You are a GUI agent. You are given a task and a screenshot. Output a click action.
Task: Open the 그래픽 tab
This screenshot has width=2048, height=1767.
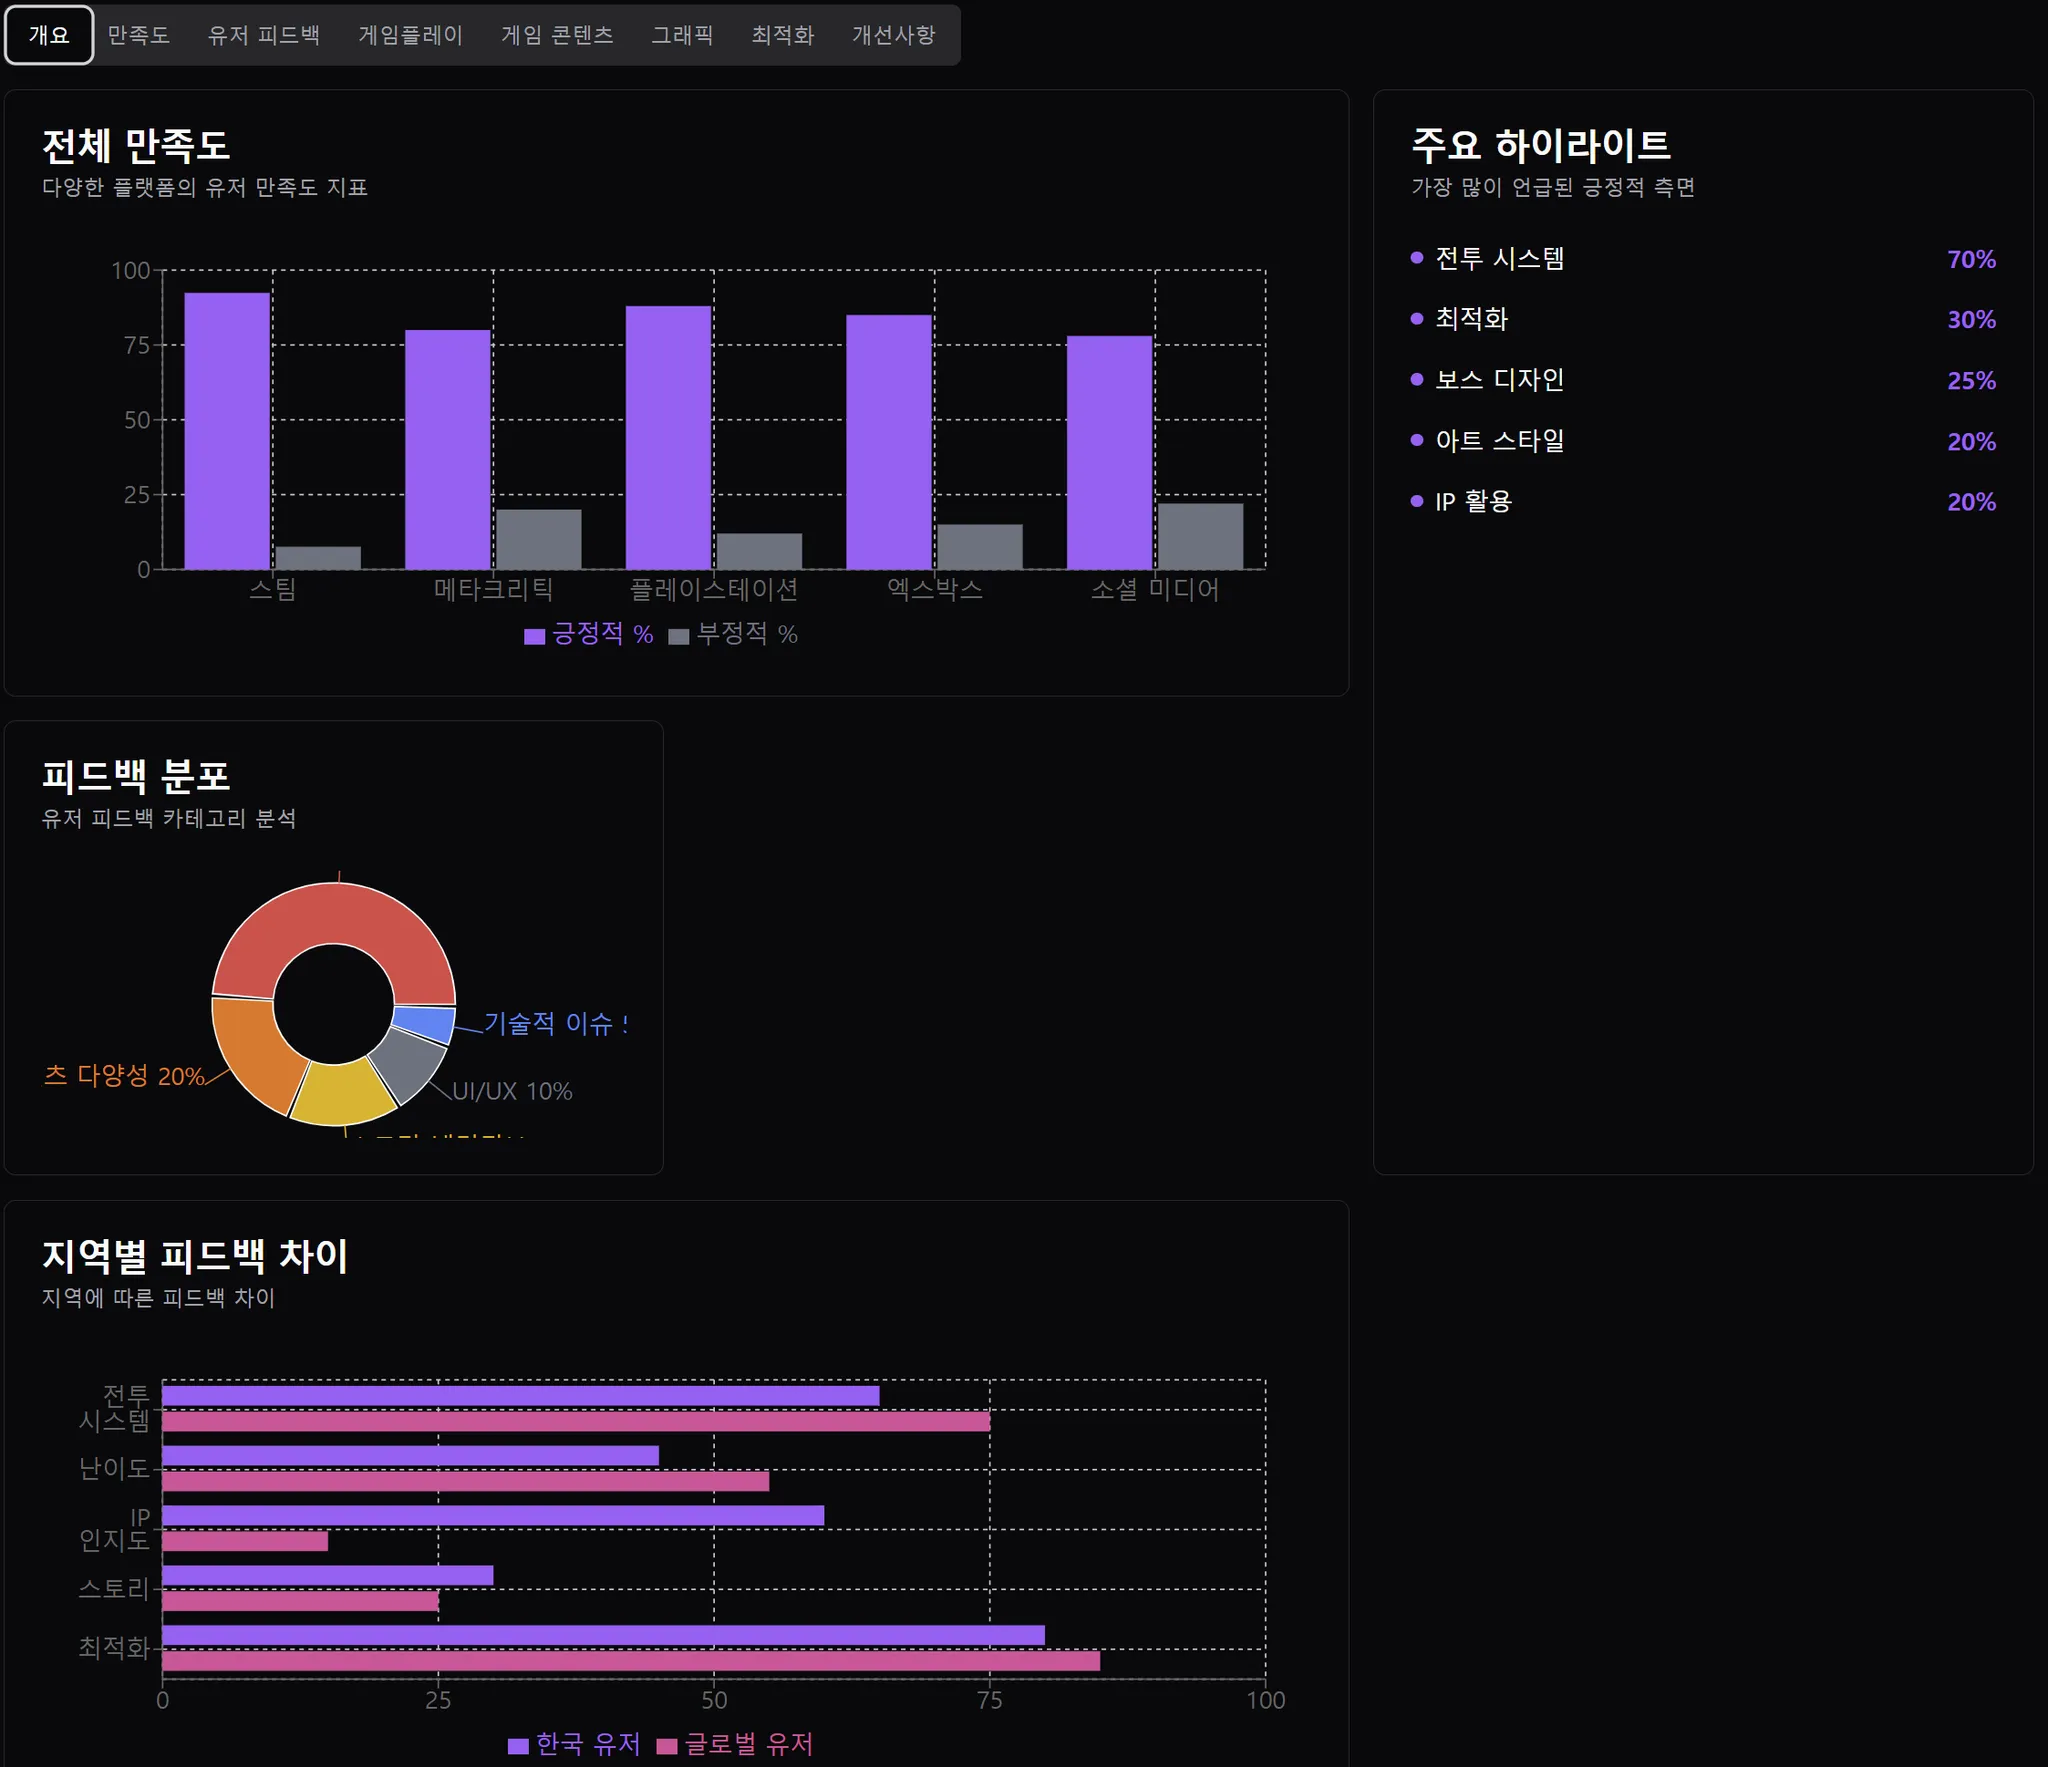coord(682,35)
